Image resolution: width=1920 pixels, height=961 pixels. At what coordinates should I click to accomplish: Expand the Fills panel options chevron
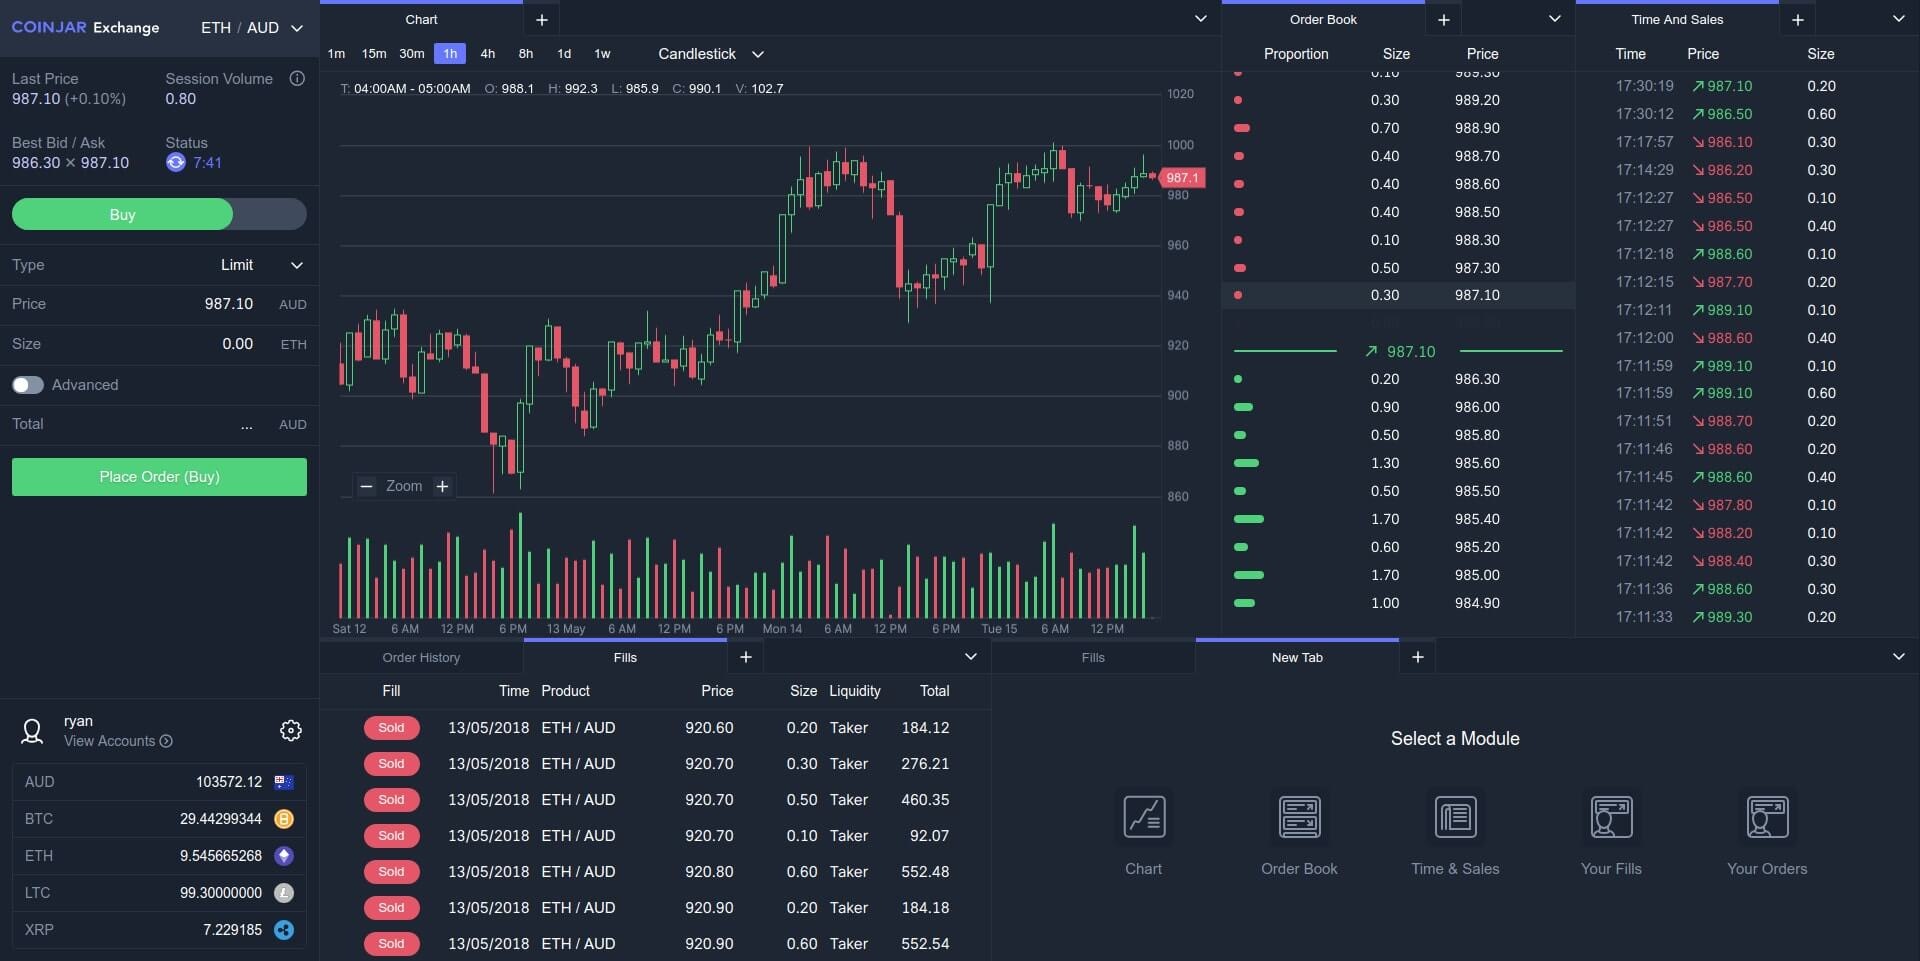tap(970, 657)
